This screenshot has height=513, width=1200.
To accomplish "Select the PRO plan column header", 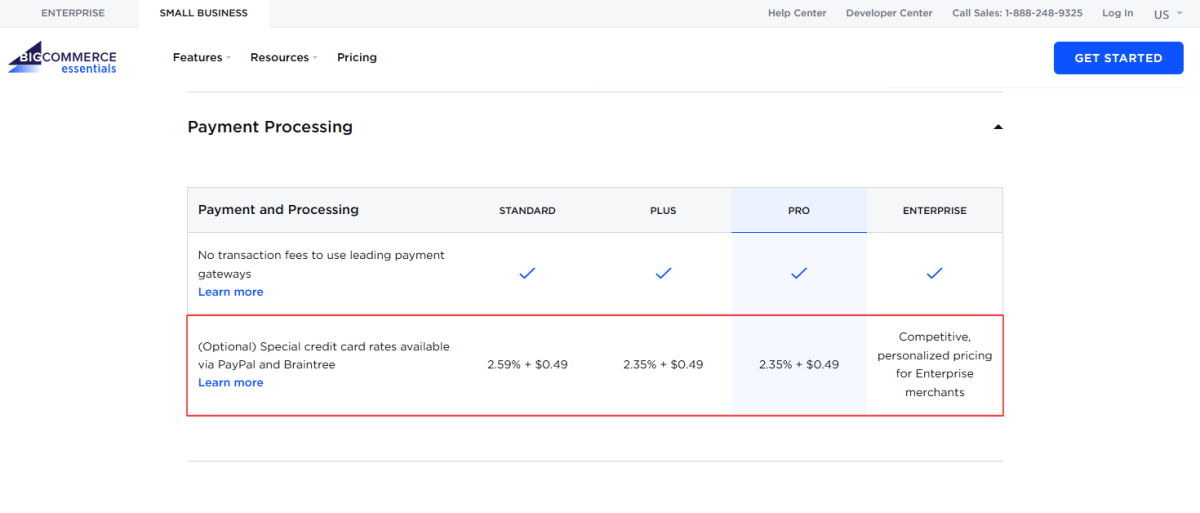I will tap(799, 211).
